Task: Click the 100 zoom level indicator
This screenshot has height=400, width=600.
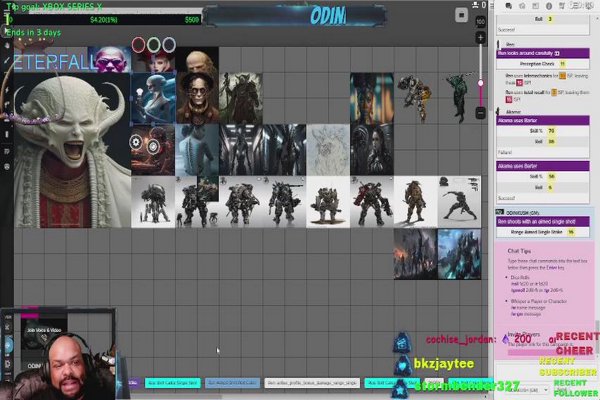Action: (x=480, y=21)
